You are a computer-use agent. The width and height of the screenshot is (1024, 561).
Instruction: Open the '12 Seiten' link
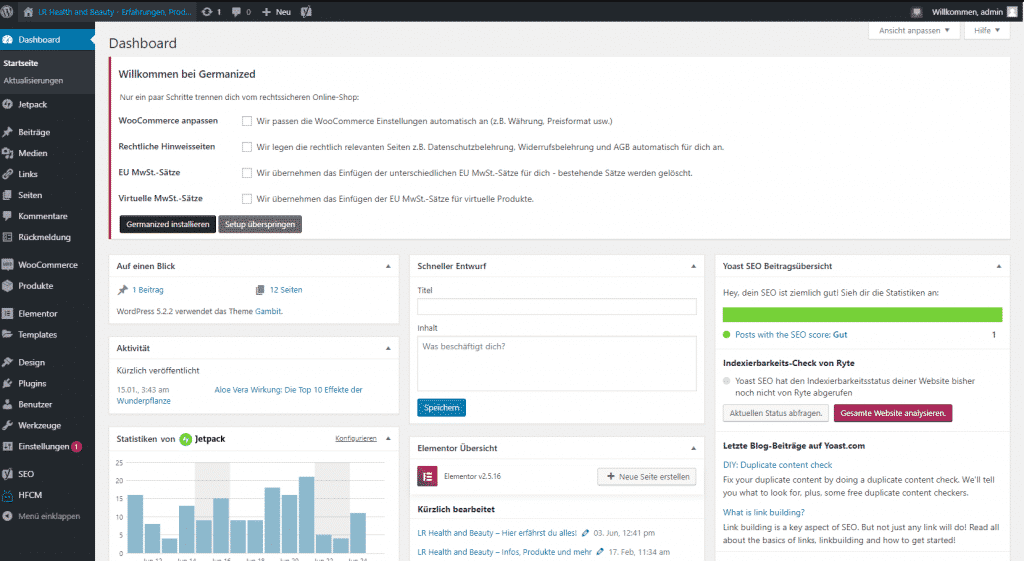click(x=286, y=290)
